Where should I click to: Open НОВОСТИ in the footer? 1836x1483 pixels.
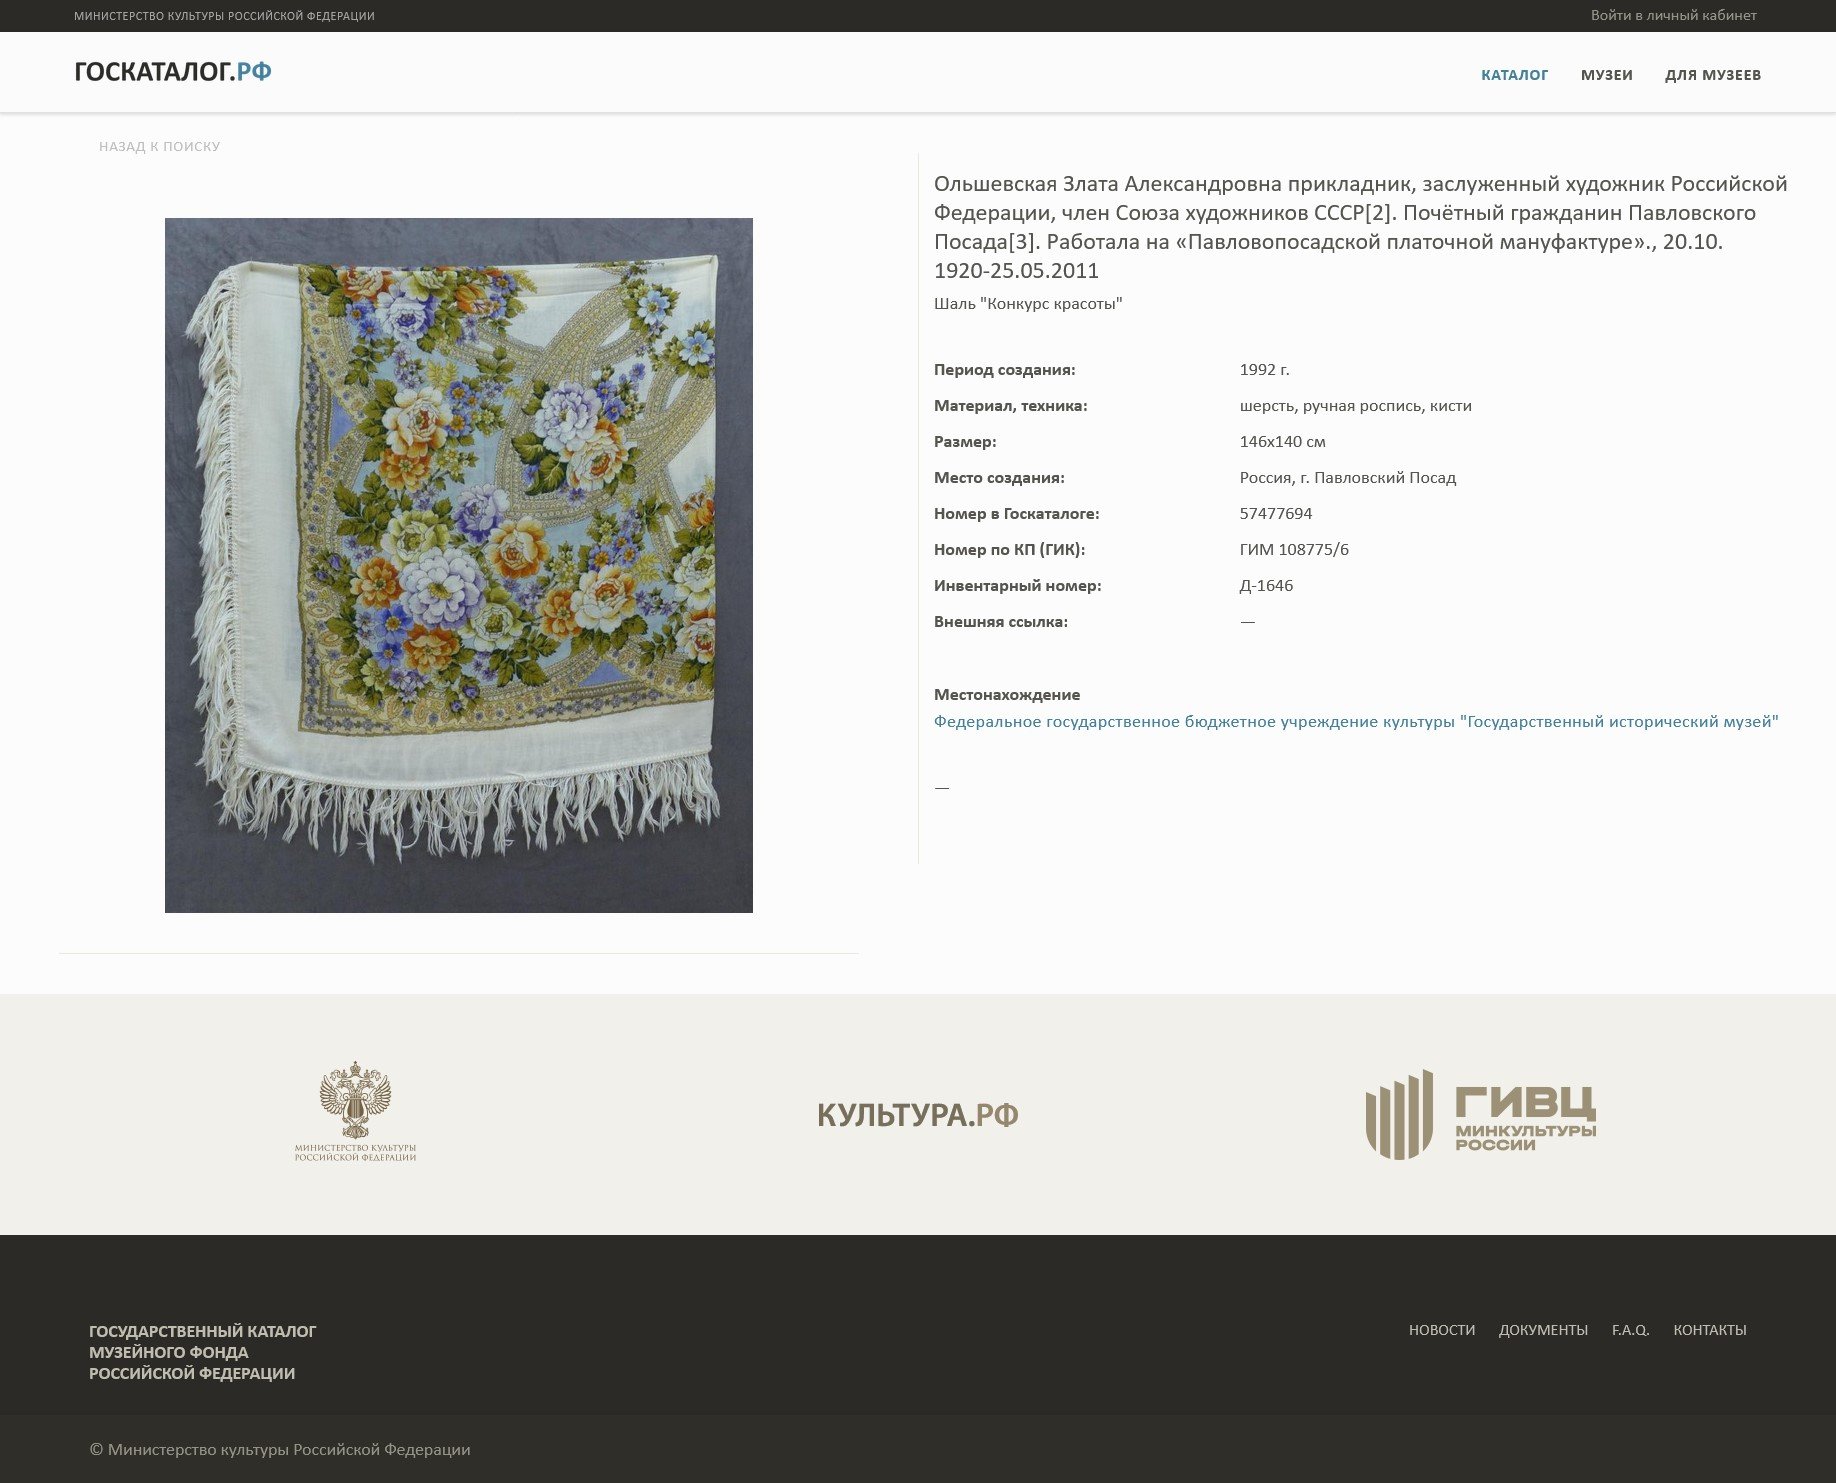pyautogui.click(x=1442, y=1330)
